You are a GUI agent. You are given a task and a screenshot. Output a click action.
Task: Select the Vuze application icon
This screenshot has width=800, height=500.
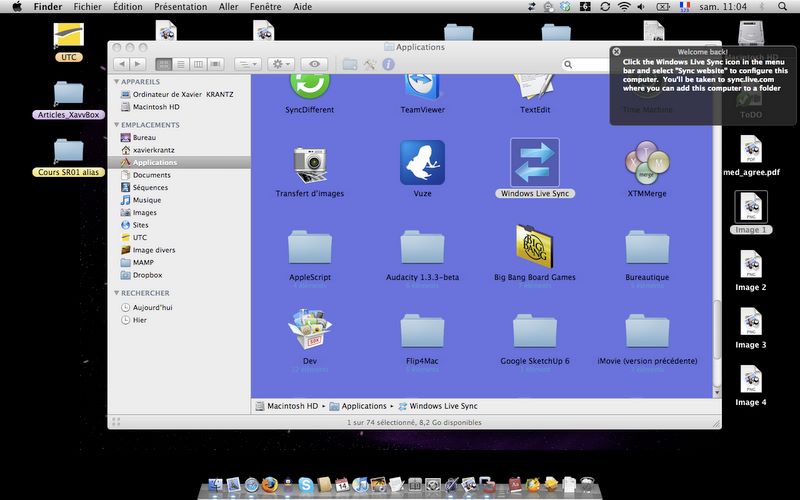tap(422, 163)
